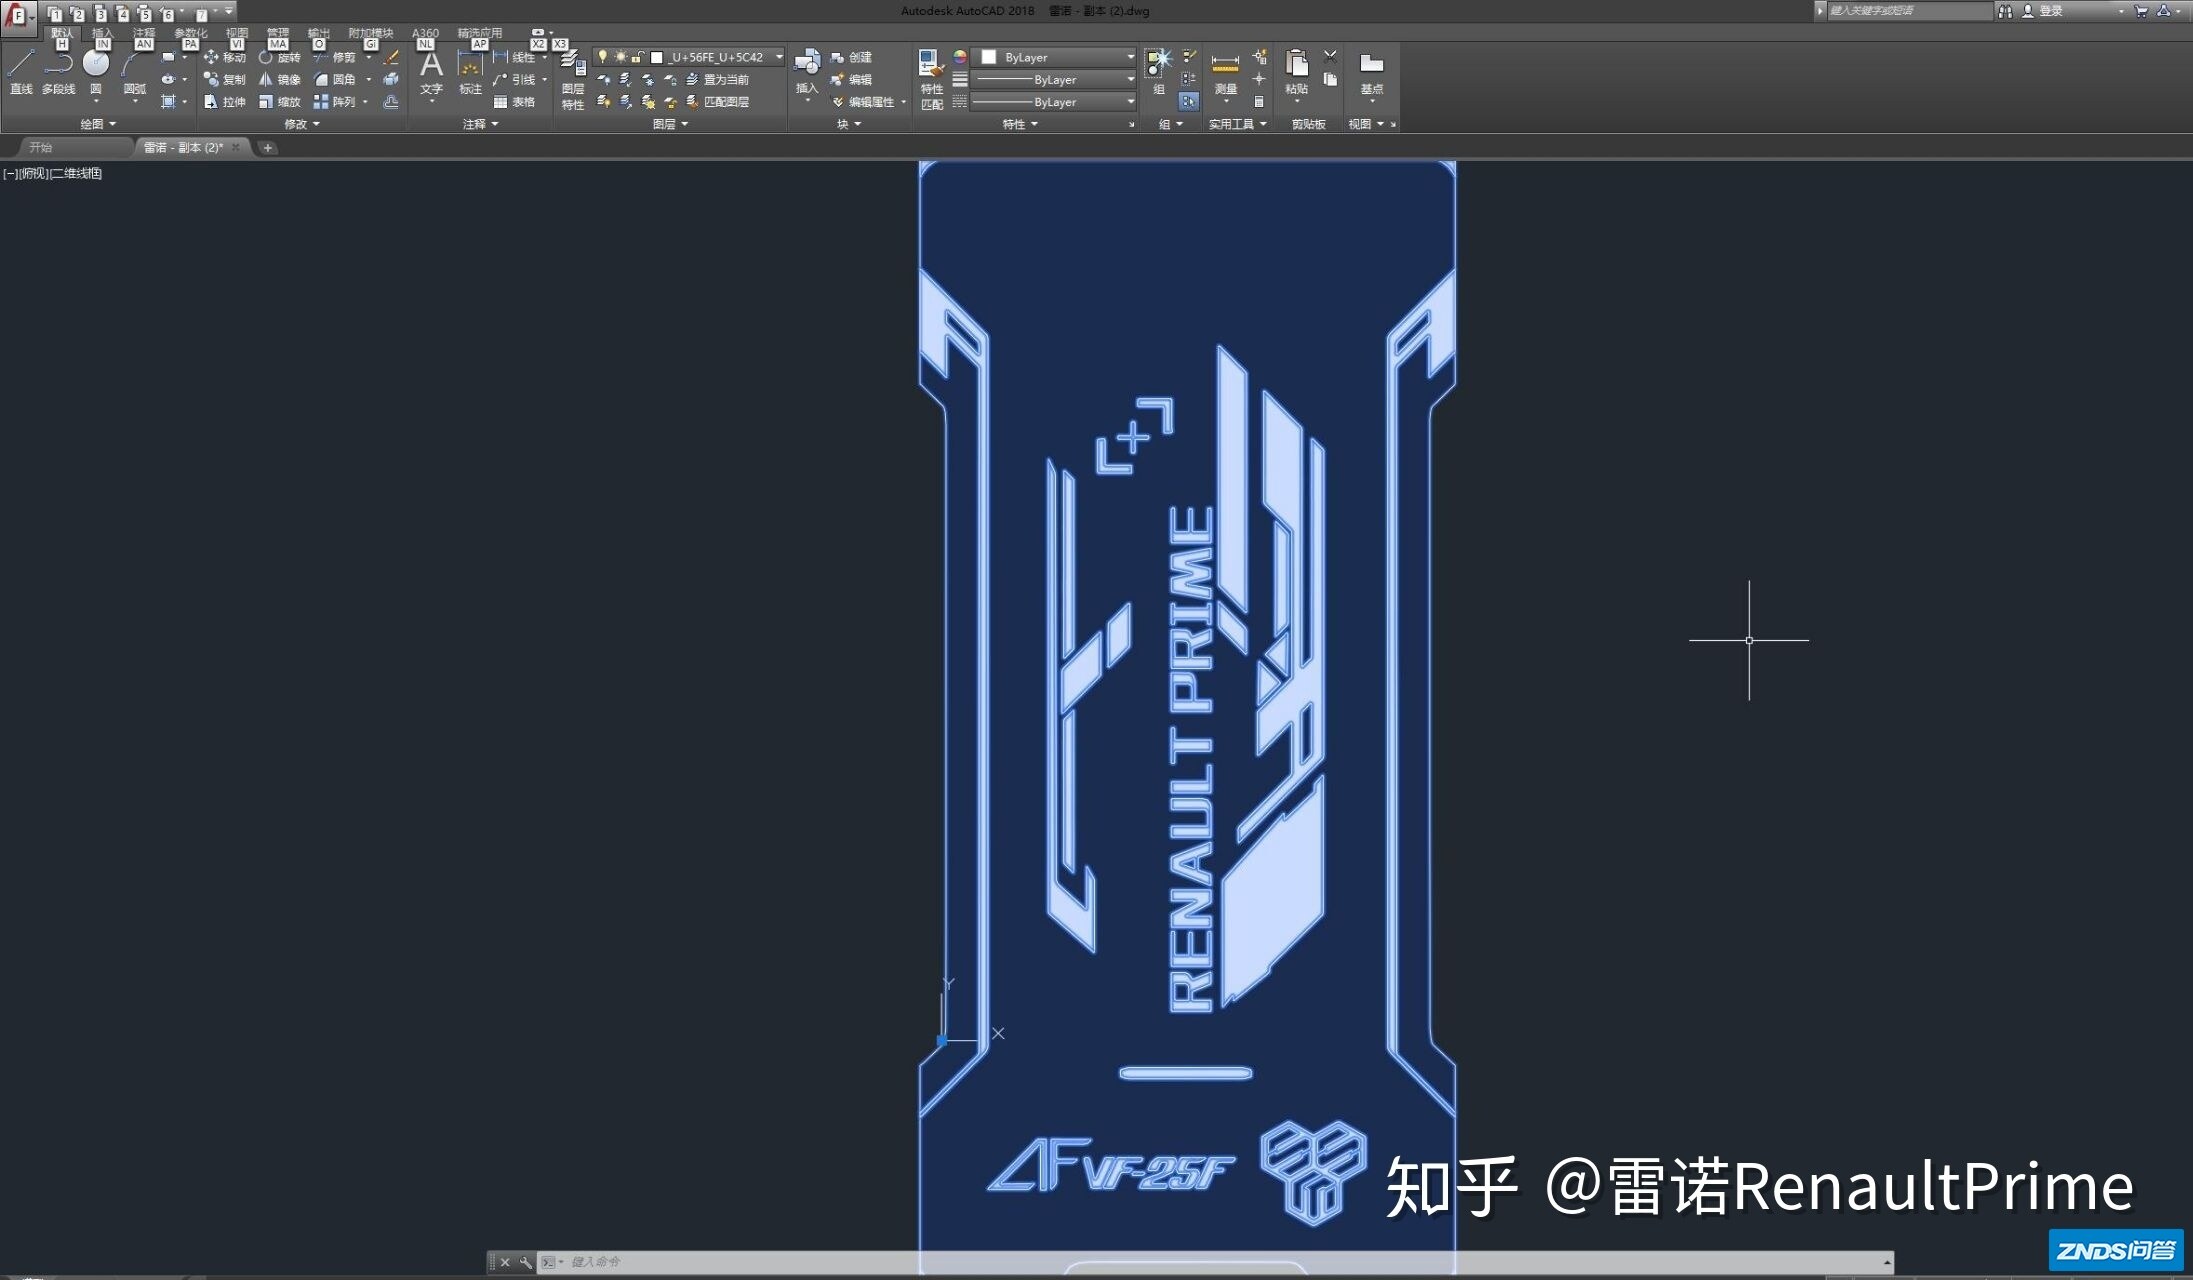Close the 雷诺 - 副本 (2) tab
Viewport: 2193px width, 1280px height.
click(236, 147)
